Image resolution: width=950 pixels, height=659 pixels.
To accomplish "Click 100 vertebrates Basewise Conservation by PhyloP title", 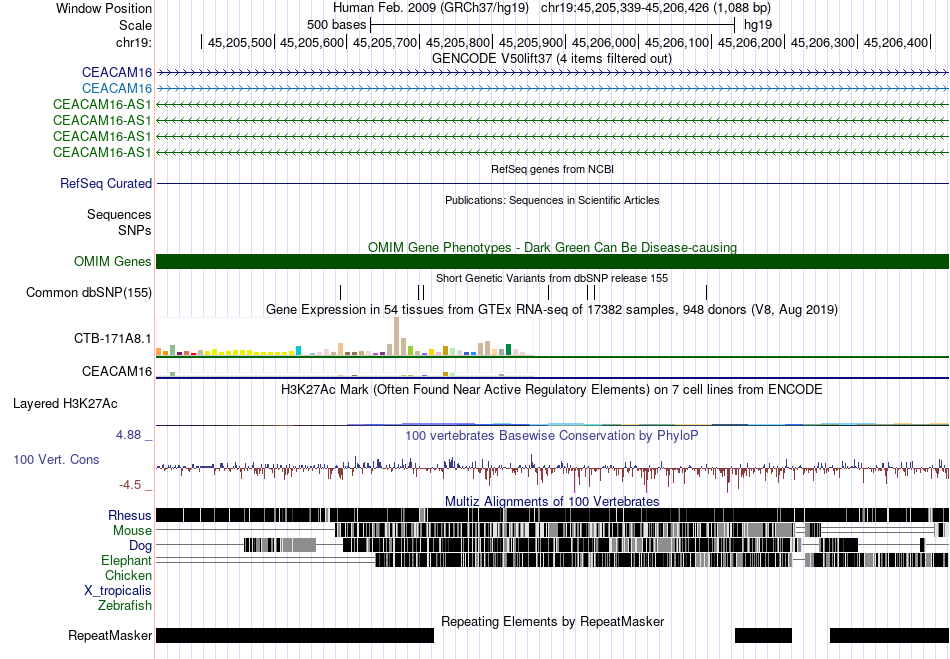I will [x=552, y=435].
